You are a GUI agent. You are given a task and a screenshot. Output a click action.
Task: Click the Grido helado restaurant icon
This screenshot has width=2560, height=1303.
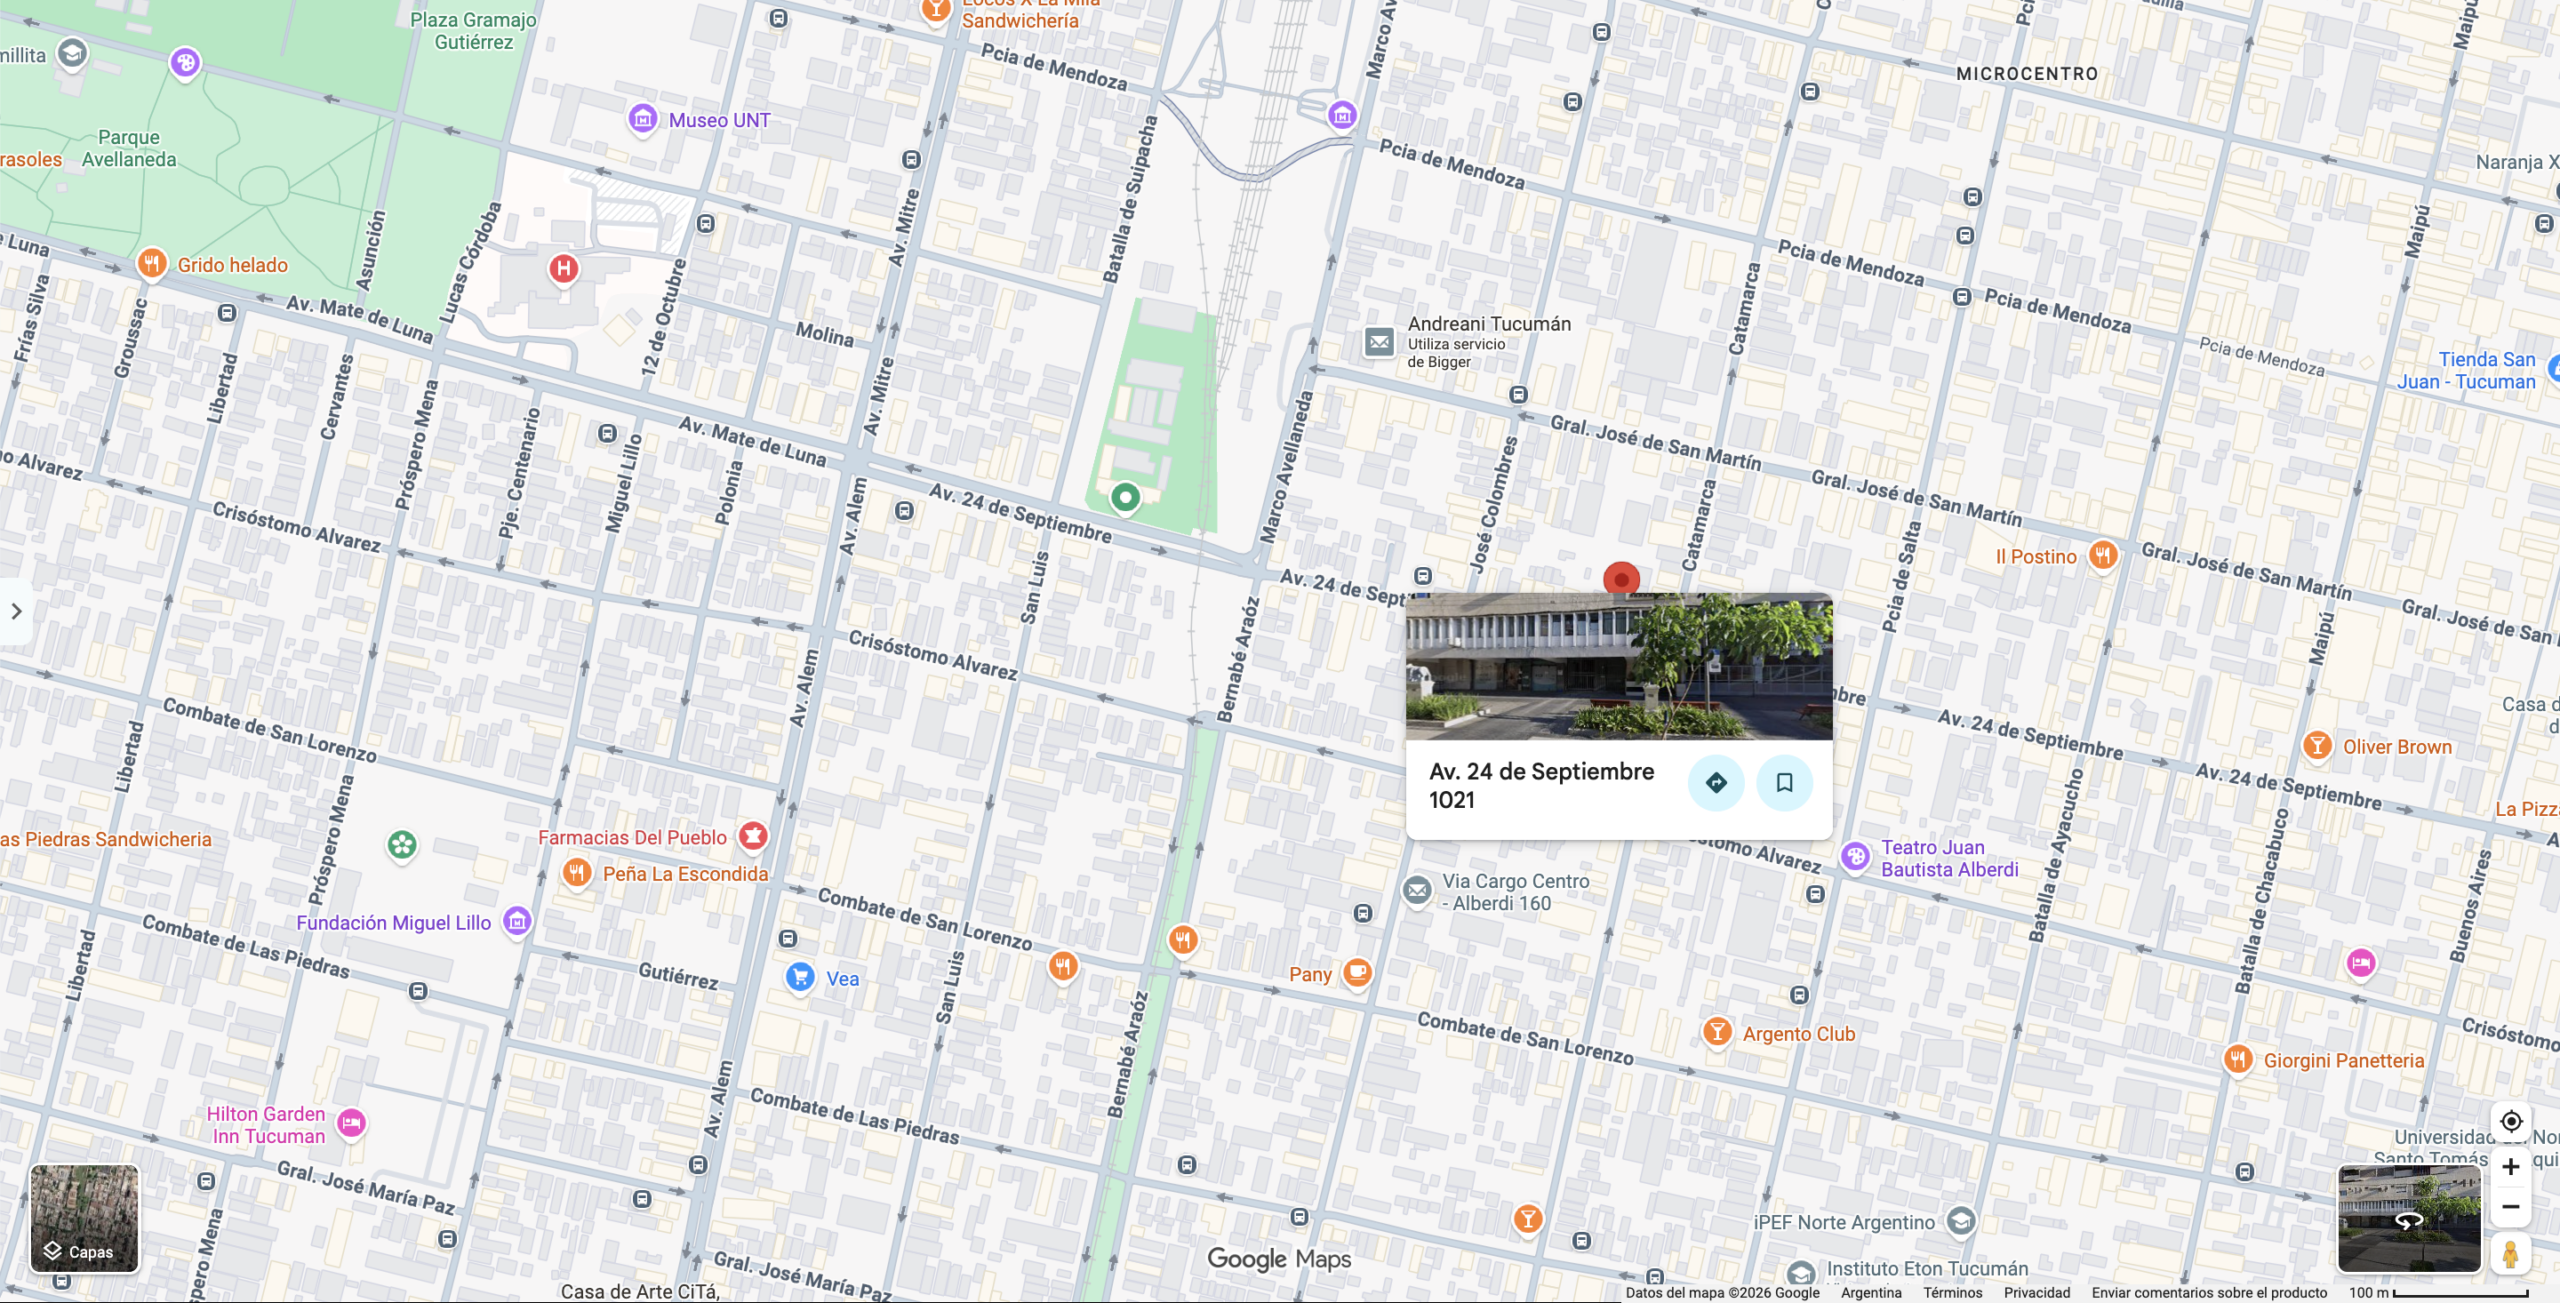[151, 264]
